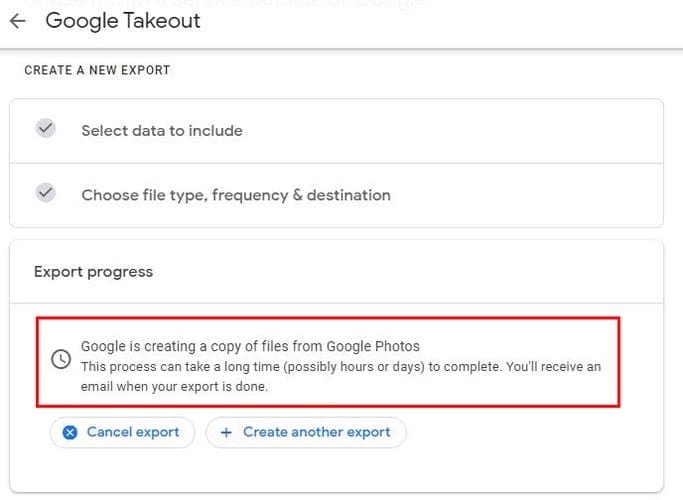The height and width of the screenshot is (500, 683).
Task: Click the blue X icon on Cancel export
Action: (x=70, y=432)
